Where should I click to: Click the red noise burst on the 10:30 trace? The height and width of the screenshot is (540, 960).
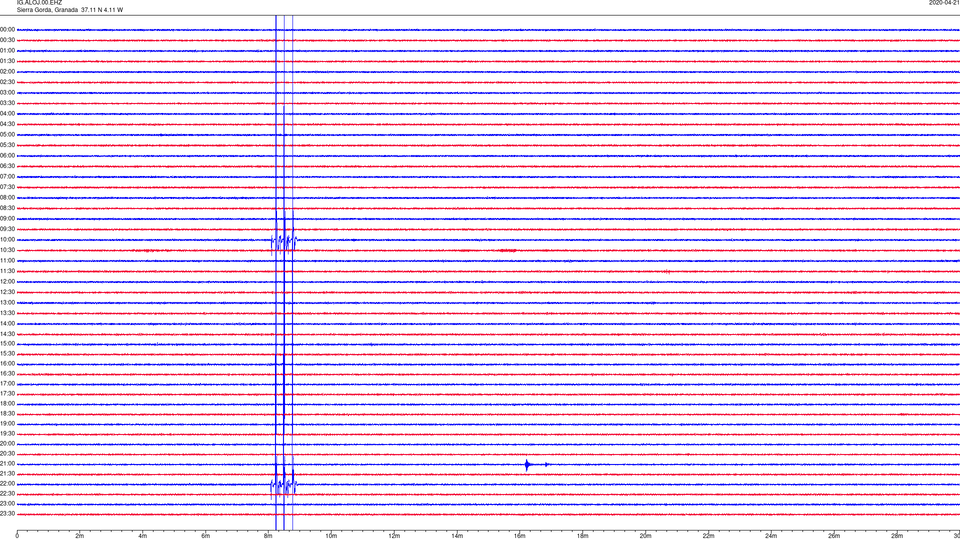tap(508, 250)
